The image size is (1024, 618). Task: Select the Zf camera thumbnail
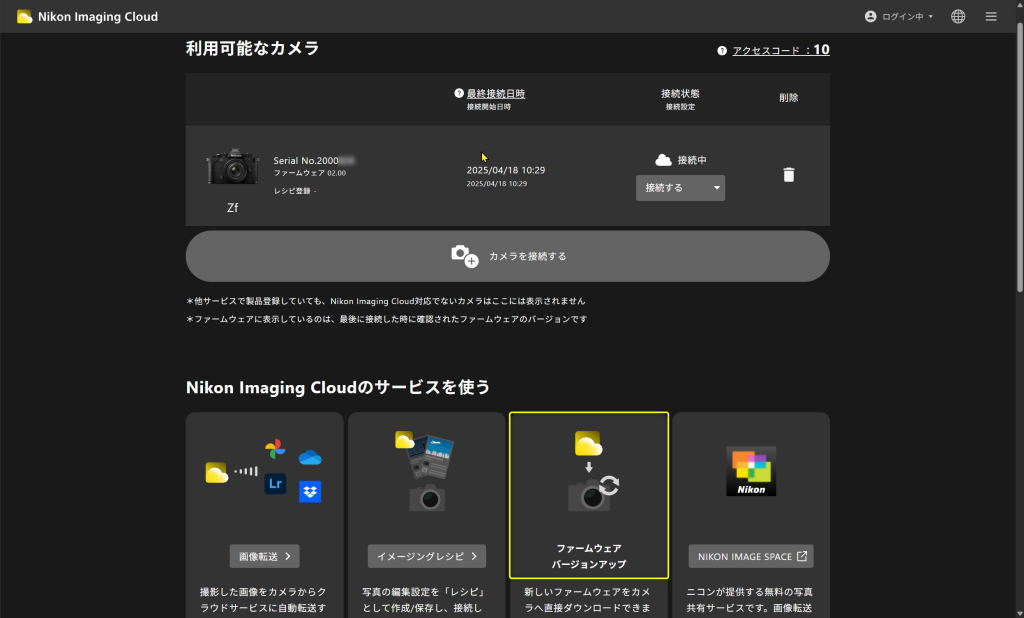[232, 167]
